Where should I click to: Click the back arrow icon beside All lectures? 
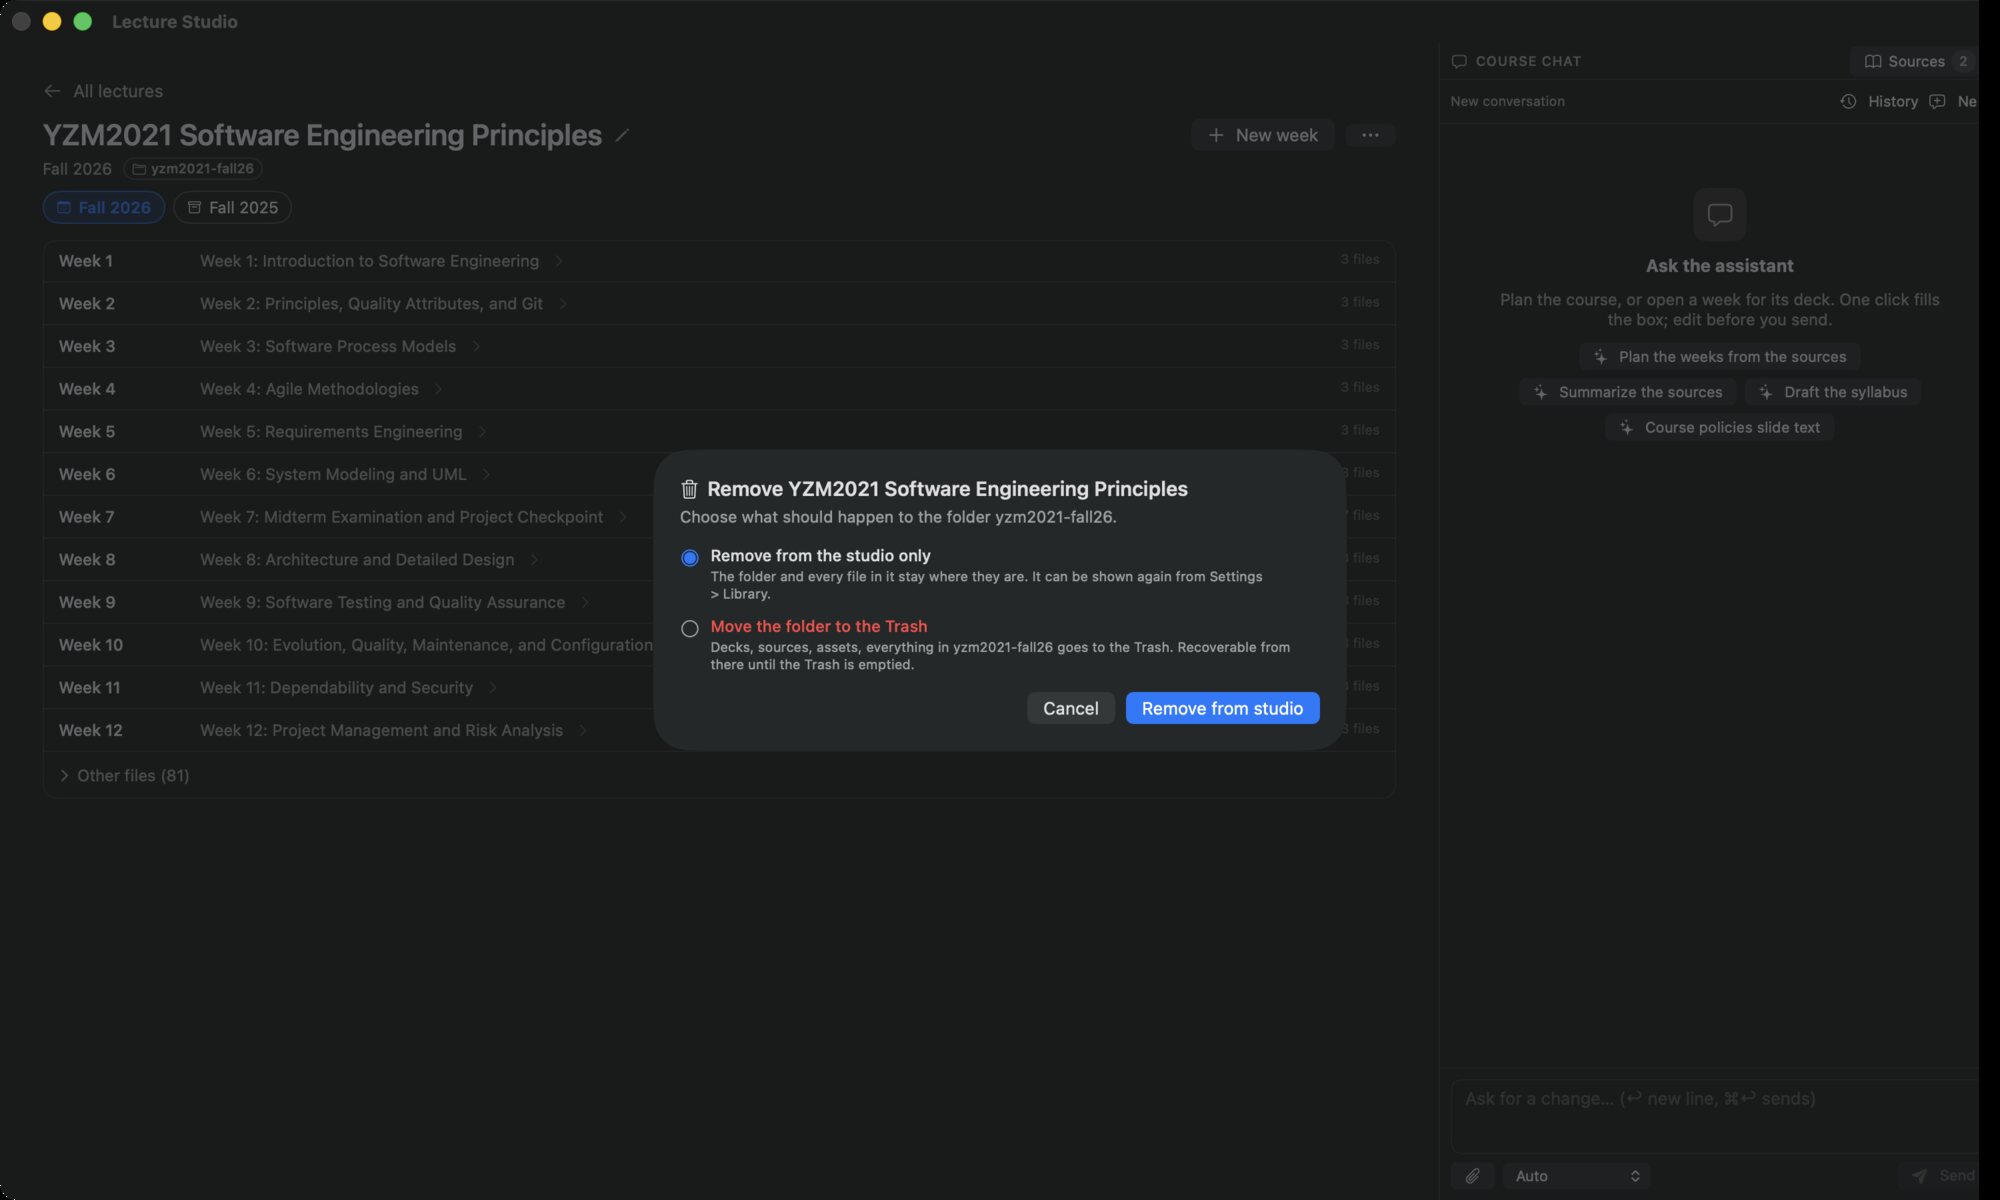coord(52,91)
